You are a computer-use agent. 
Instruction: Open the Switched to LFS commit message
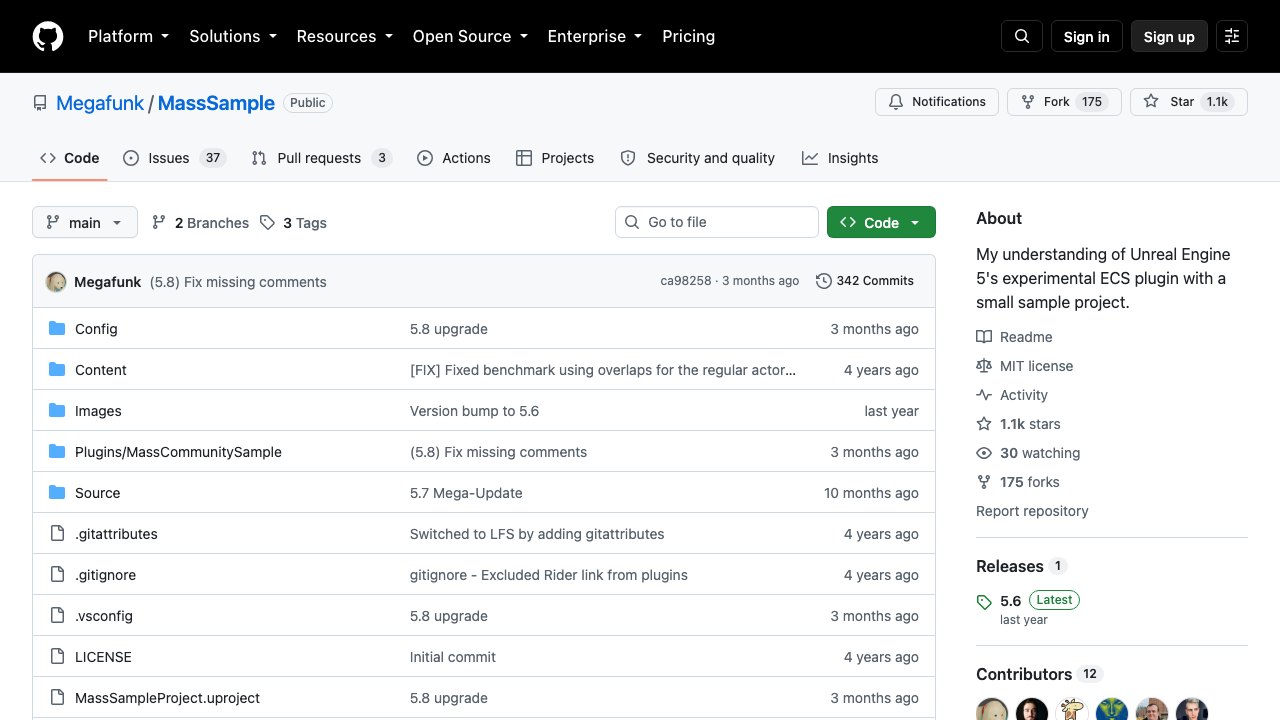tap(537, 534)
